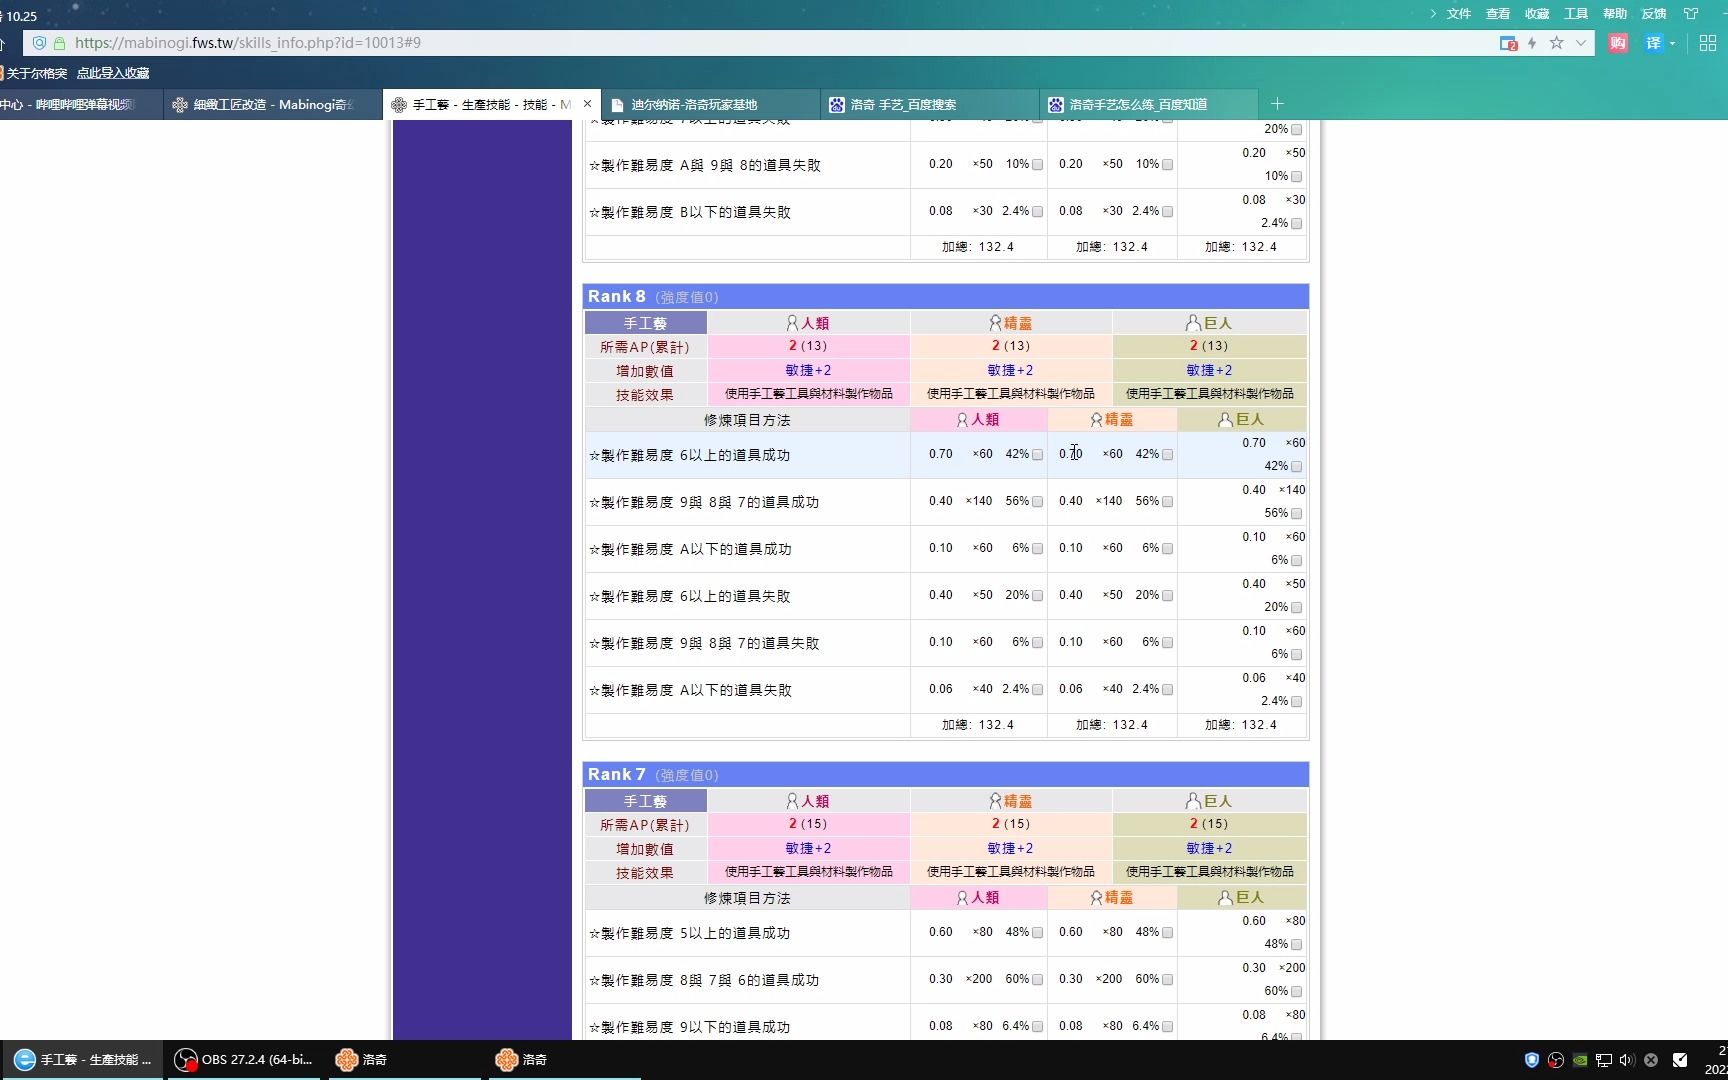Screen dimensions: 1728x1080
Task: Open the 手工藝 browser in the taskbar
Action: (x=82, y=1060)
